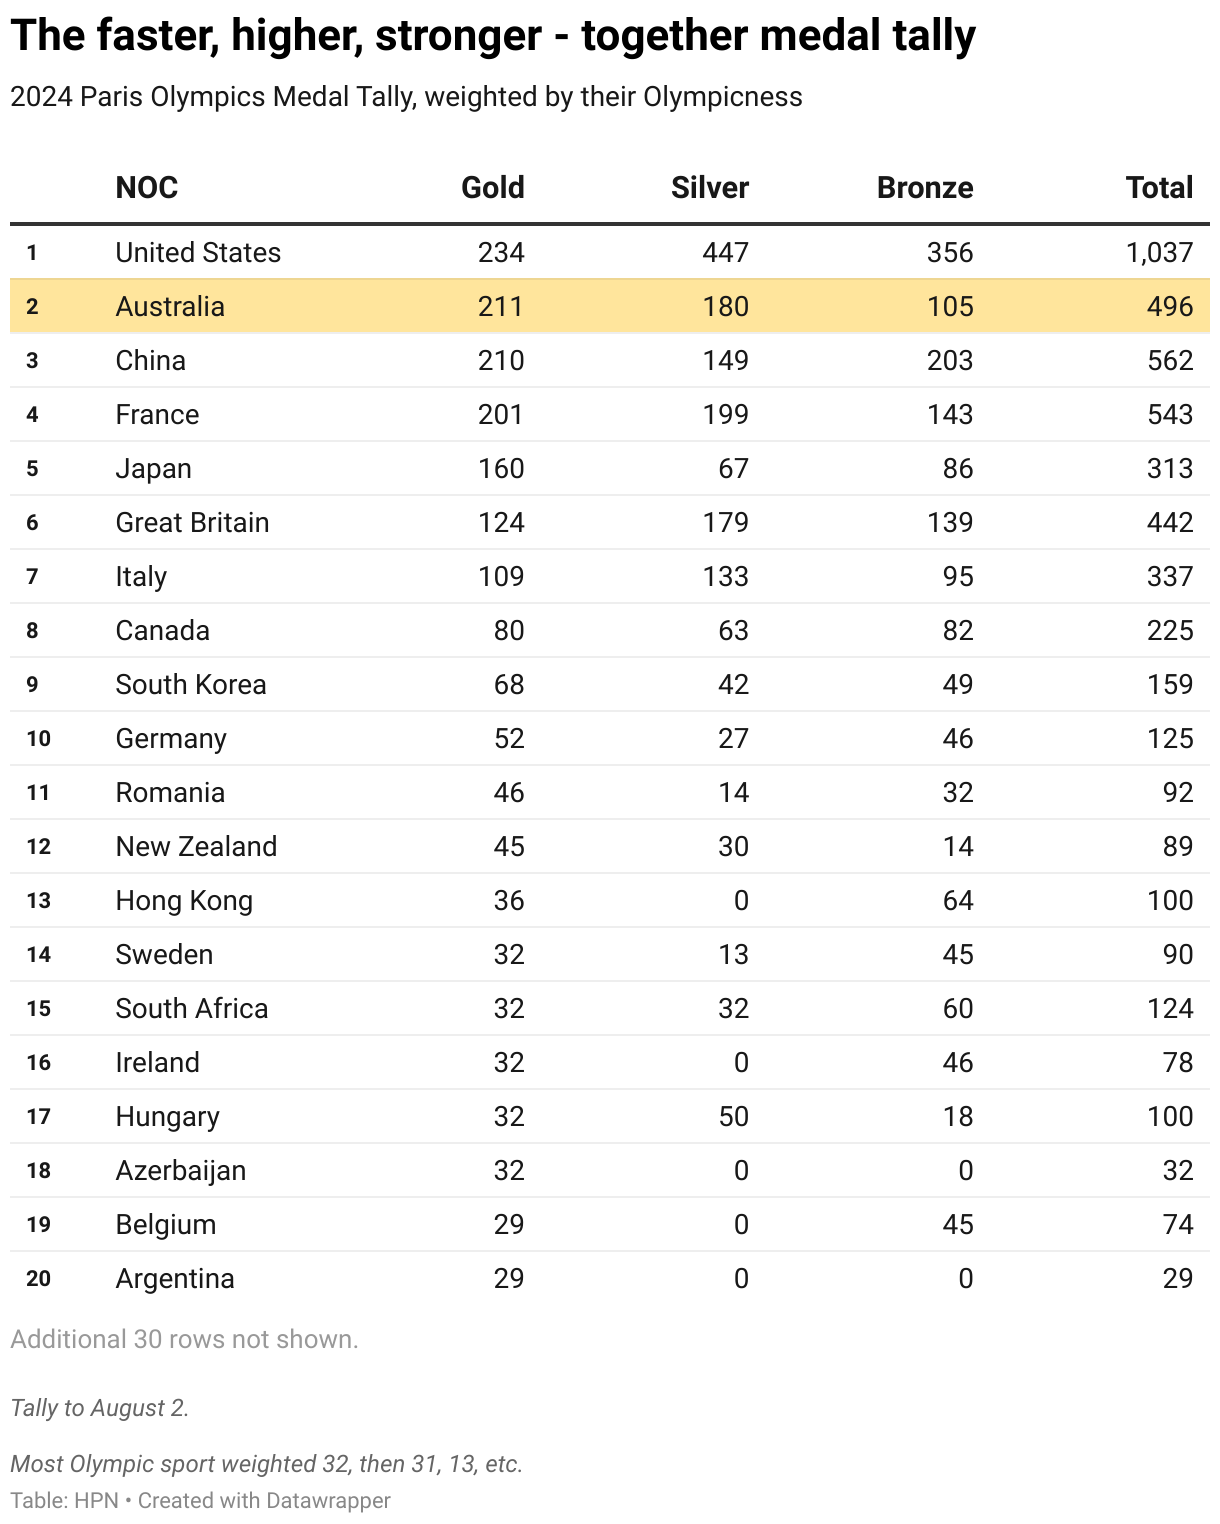Click United States in the first row
This screenshot has height=1524, width=1220.
[198, 253]
